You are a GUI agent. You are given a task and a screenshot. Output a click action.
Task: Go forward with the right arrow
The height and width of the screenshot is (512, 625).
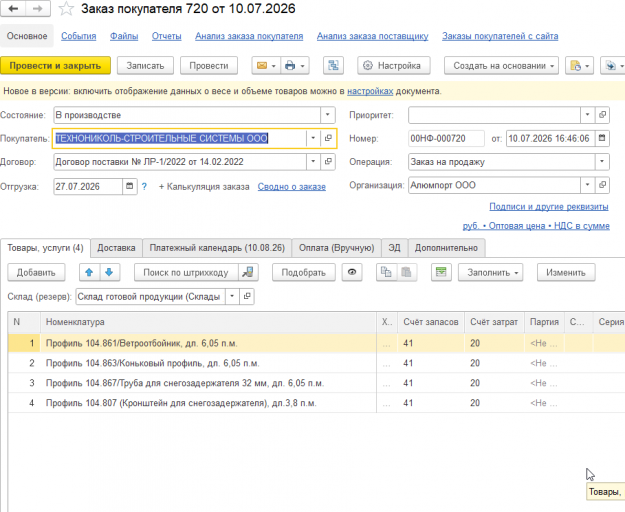pos(38,9)
